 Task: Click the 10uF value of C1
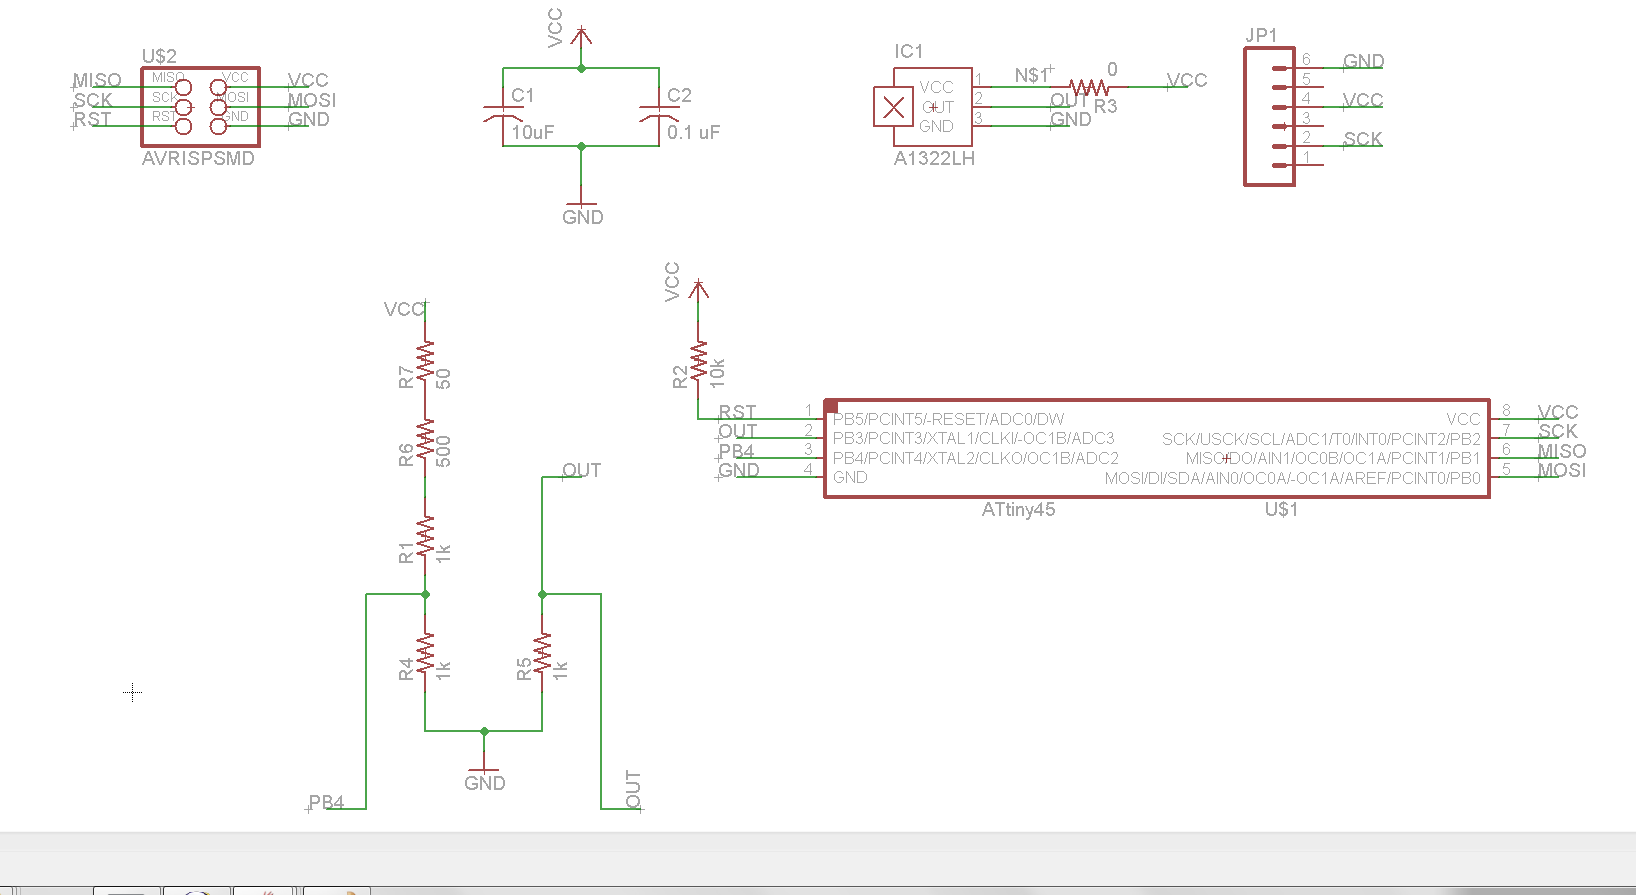(x=532, y=132)
